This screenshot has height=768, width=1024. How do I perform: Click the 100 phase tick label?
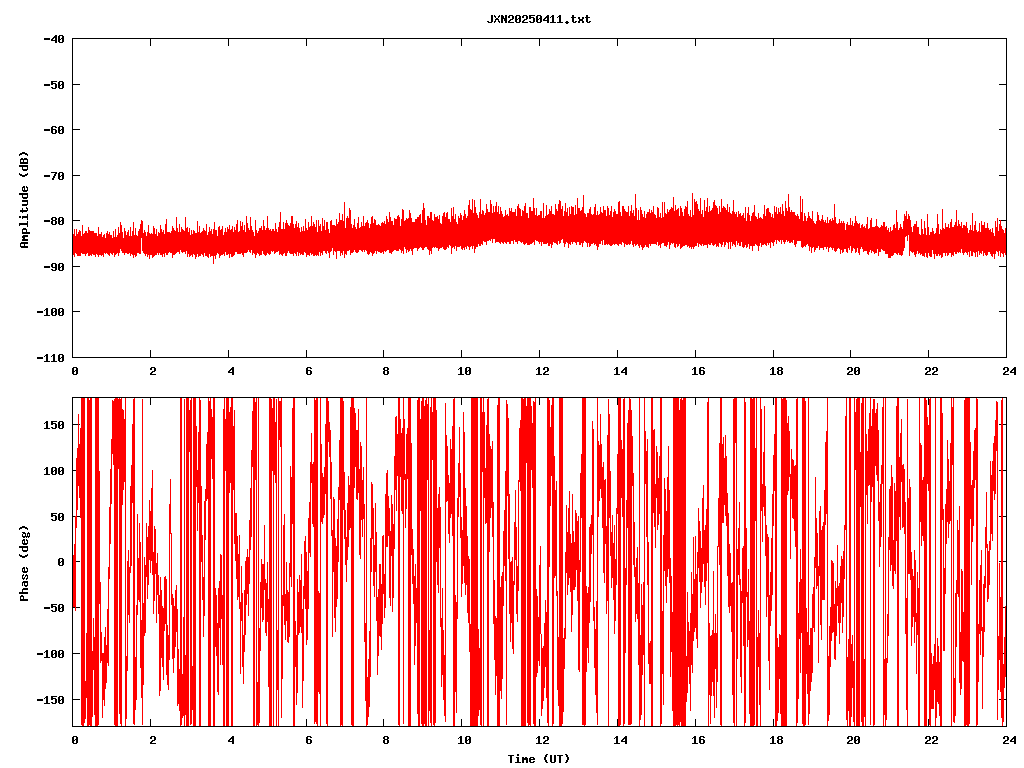coord(54,471)
